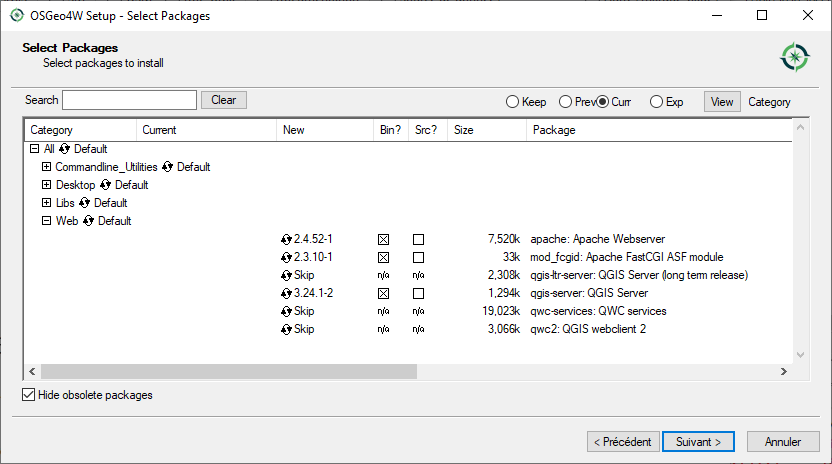
Task: Enable the Src checkbox for qgis-server
Action: [418, 294]
